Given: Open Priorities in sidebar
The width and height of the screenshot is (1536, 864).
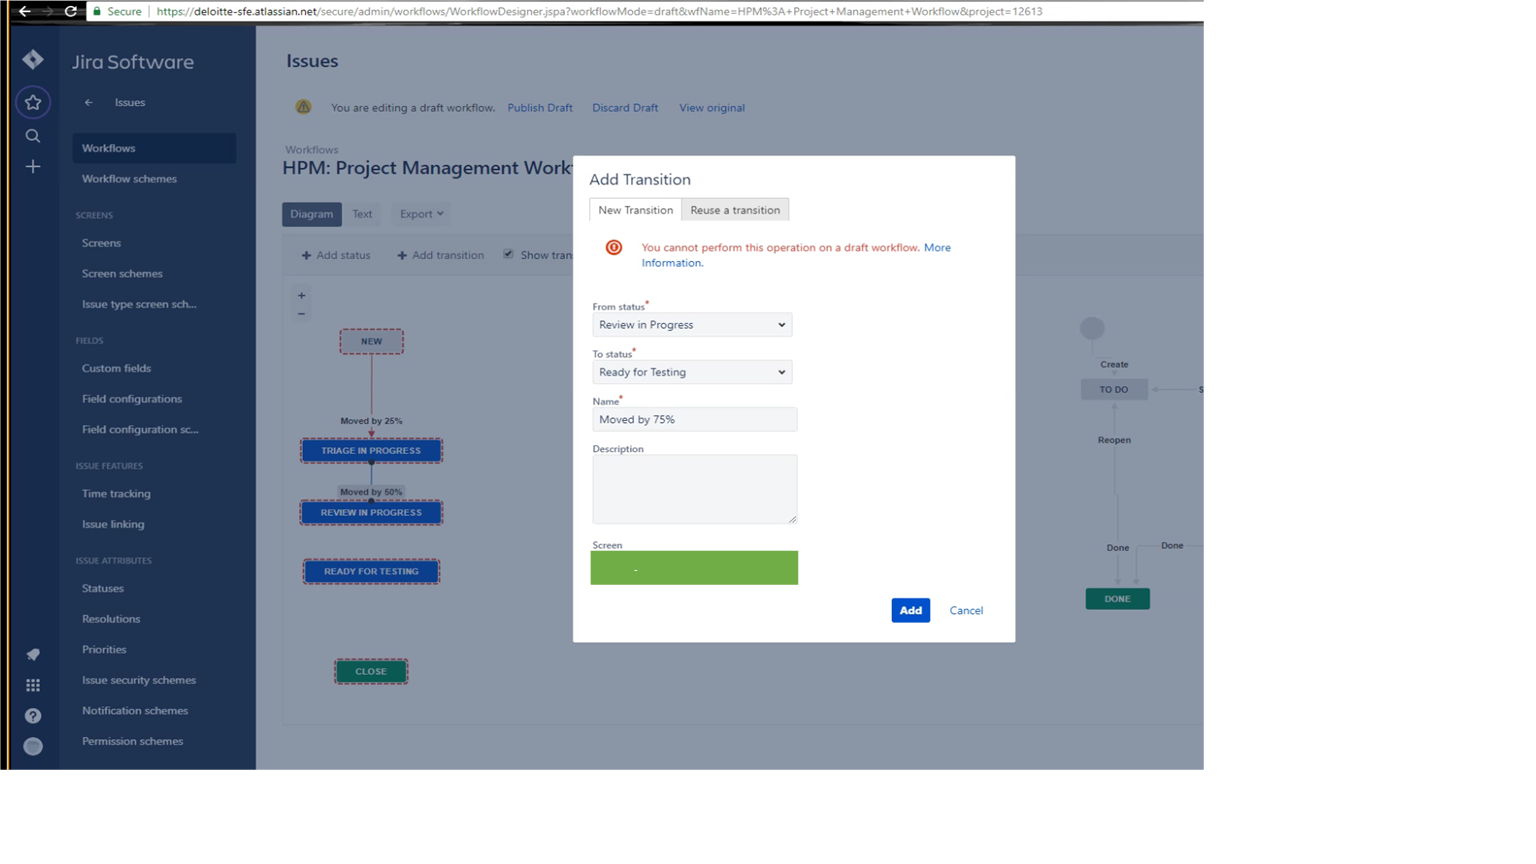Looking at the screenshot, I should (x=104, y=650).
